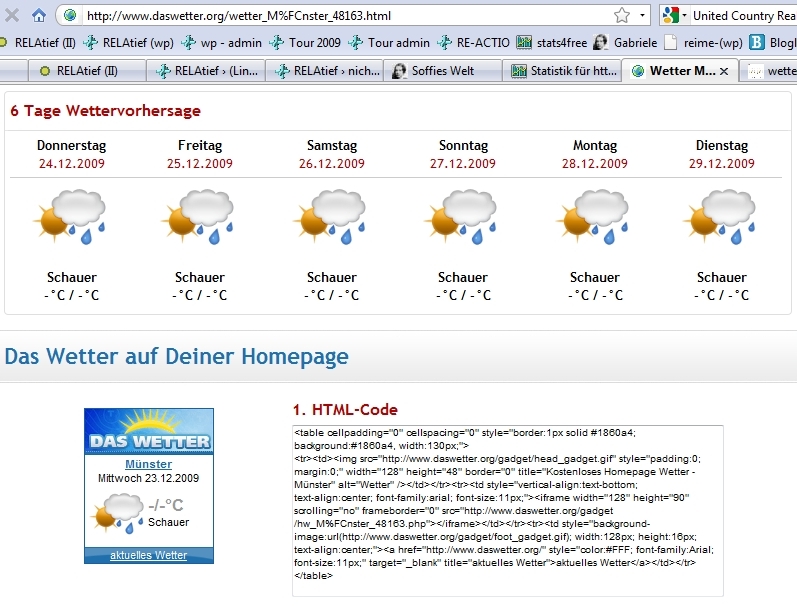This screenshot has width=797, height=606.
Task: Expand the search engine selector dropdown
Action: 683,16
